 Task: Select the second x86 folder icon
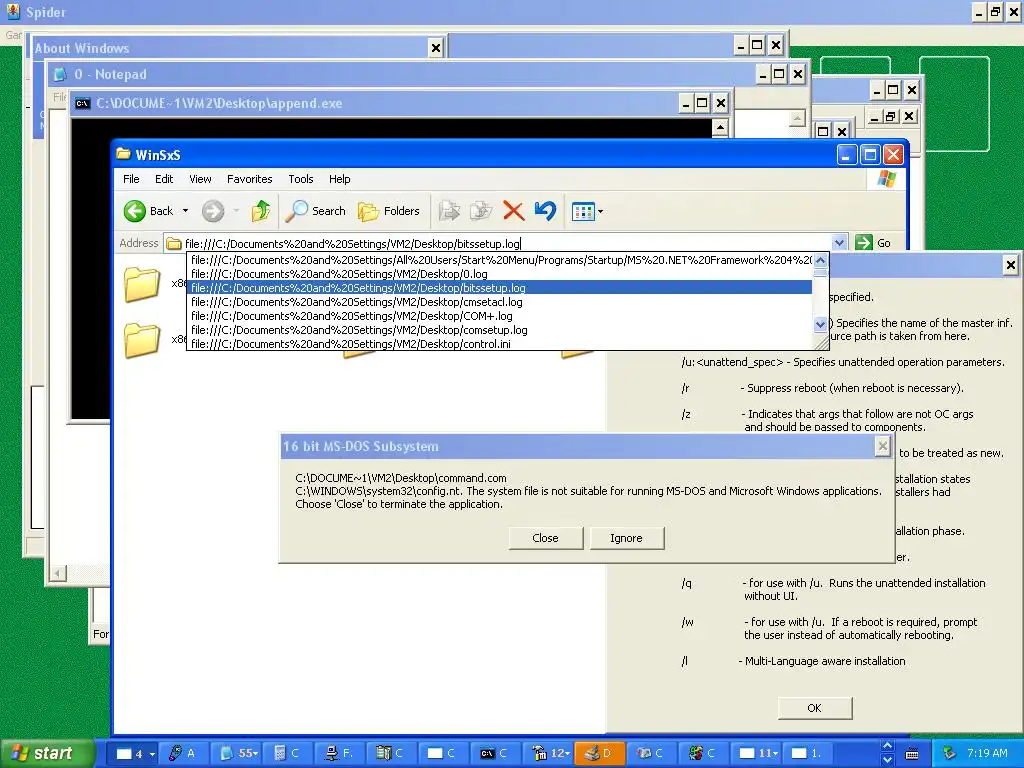coord(142,340)
